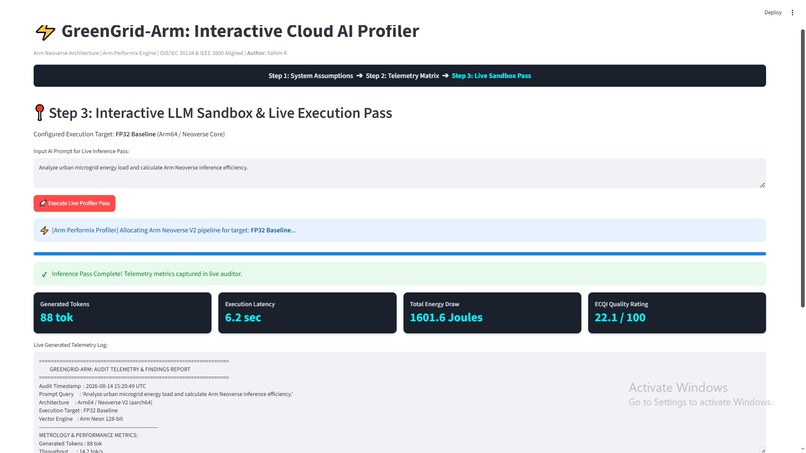Viewport: 806px width, 453px height.
Task: Click the 'Configured Execution Target' text line
Action: (x=129, y=134)
